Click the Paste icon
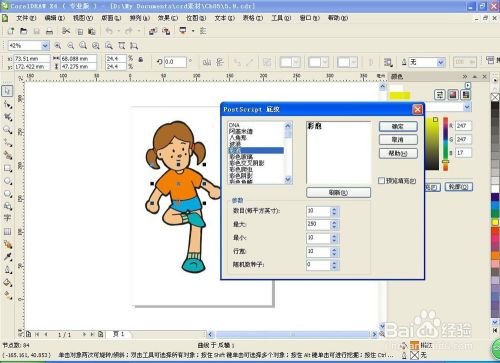Viewport: 500px width, 363px height. (x=92, y=31)
